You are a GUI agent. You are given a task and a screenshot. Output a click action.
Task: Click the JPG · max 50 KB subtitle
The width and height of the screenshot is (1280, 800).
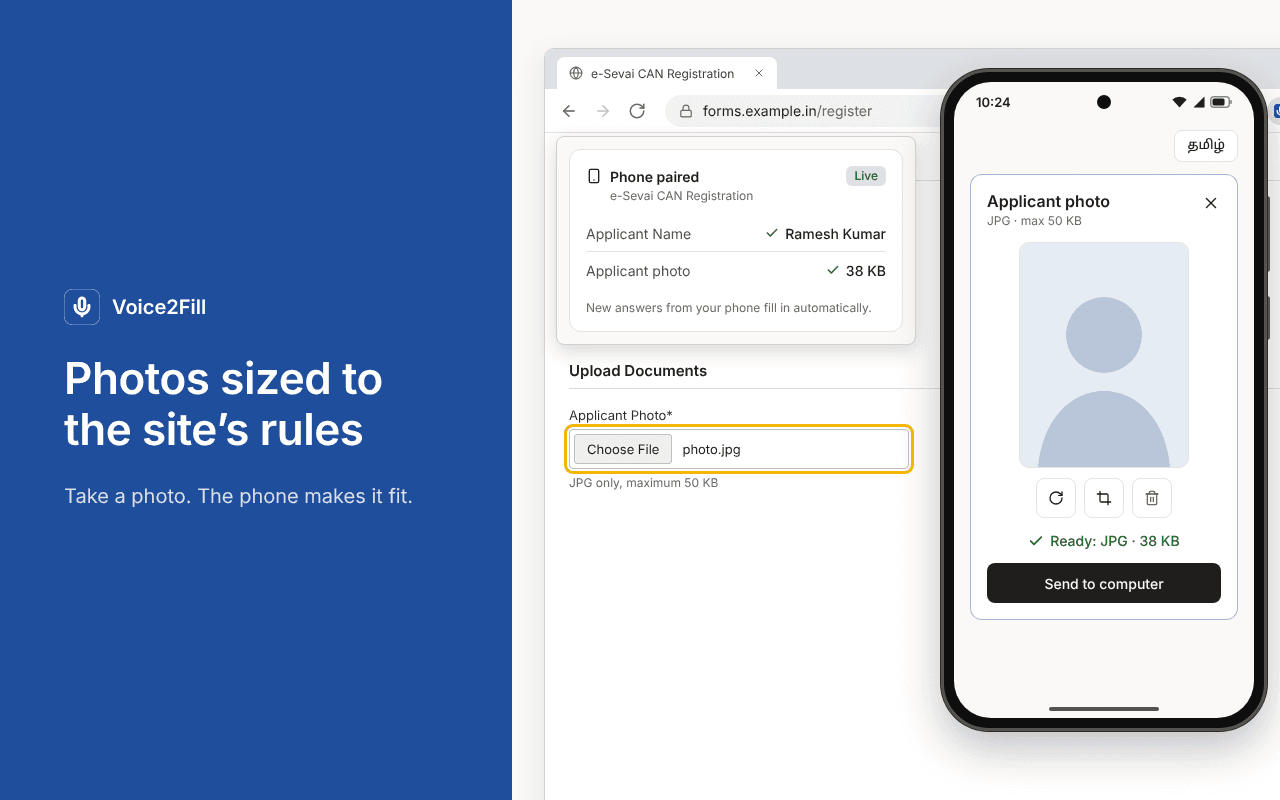[1034, 221]
